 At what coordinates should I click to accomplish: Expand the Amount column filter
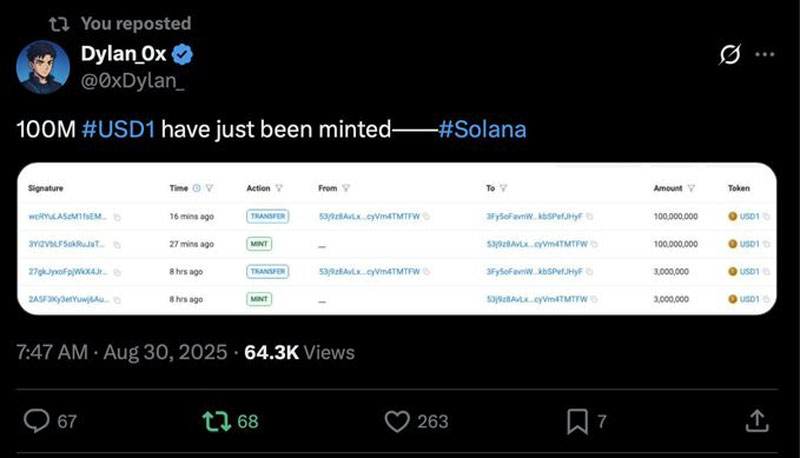tap(691, 188)
